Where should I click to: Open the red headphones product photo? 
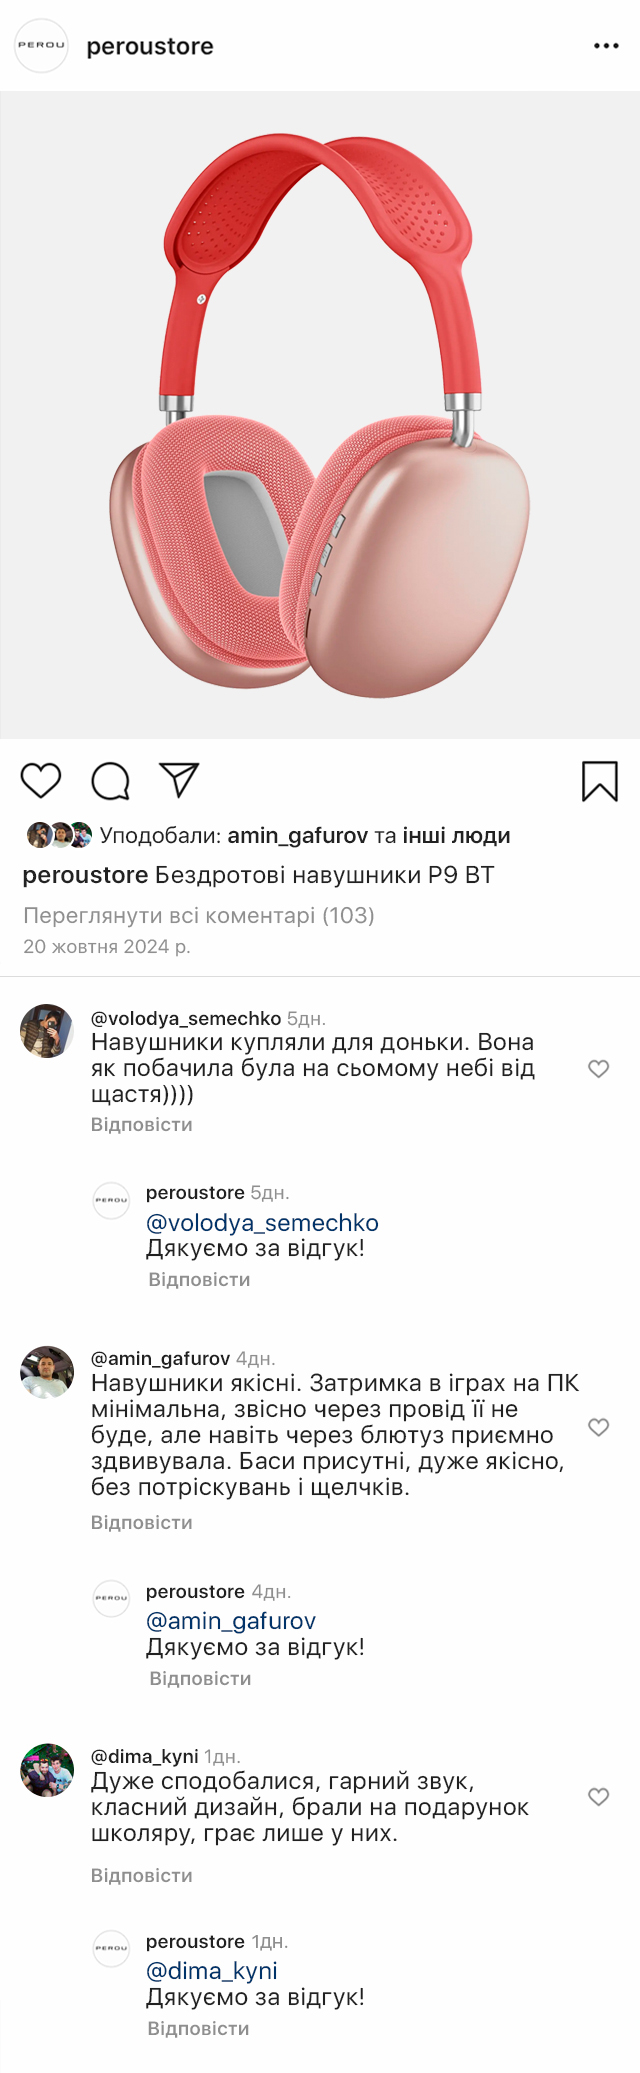pyautogui.click(x=320, y=415)
